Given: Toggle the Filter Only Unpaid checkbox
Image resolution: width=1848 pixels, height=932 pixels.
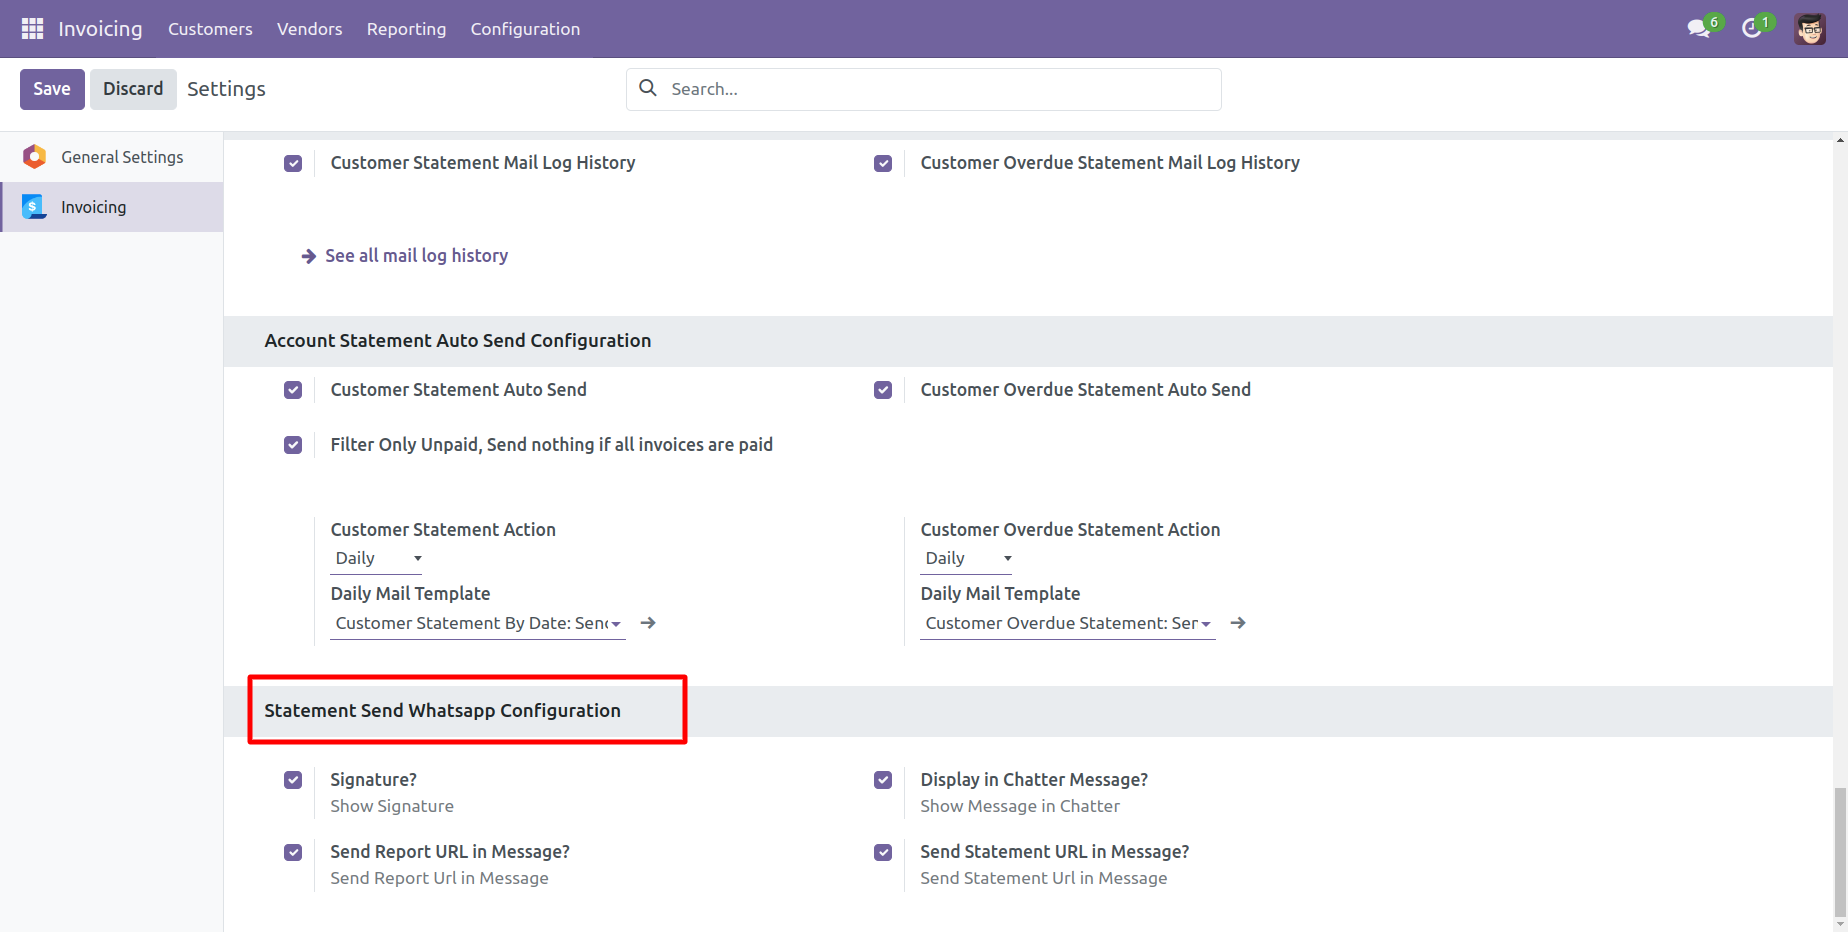Looking at the screenshot, I should (x=293, y=445).
